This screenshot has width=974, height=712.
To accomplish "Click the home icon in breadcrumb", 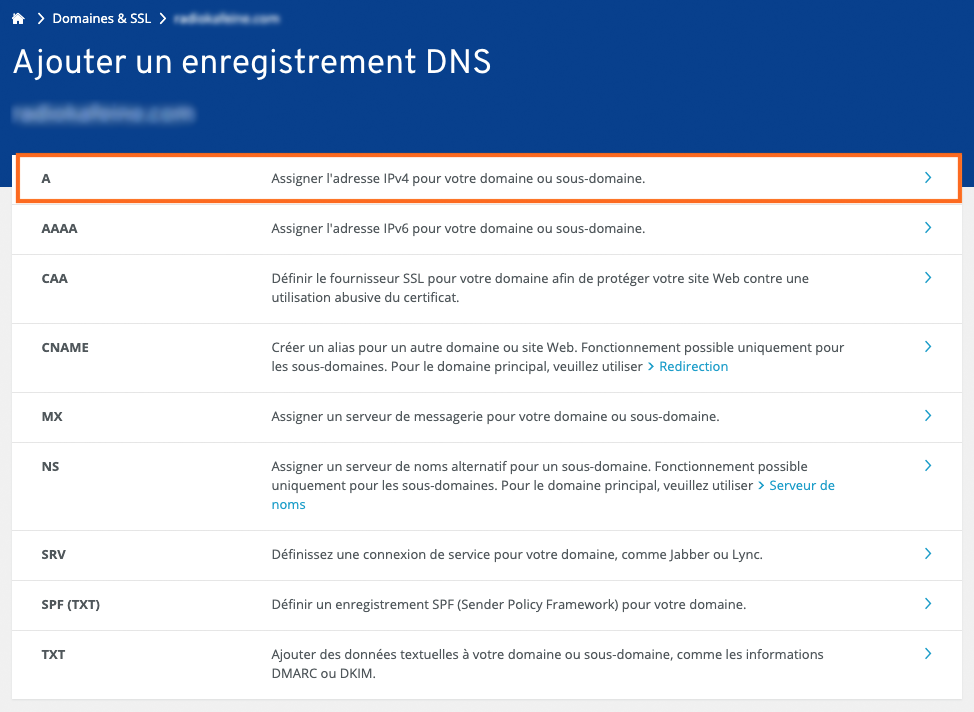I will [x=17, y=18].
